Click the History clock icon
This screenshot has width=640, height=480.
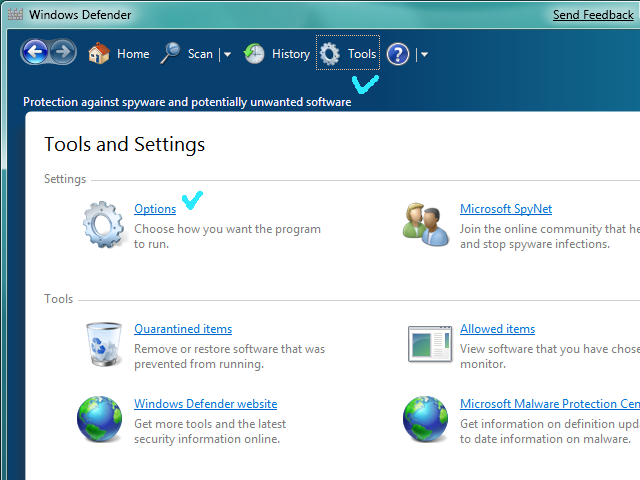pyautogui.click(x=254, y=53)
